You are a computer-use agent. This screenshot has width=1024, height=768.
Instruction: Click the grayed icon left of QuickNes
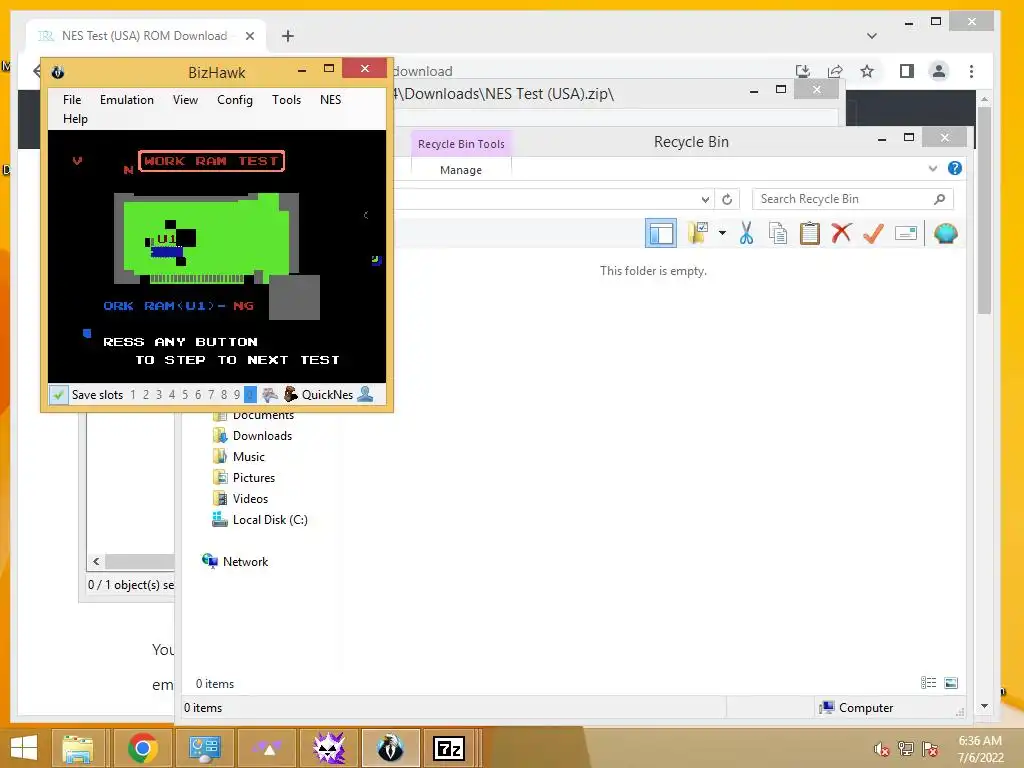coord(270,394)
